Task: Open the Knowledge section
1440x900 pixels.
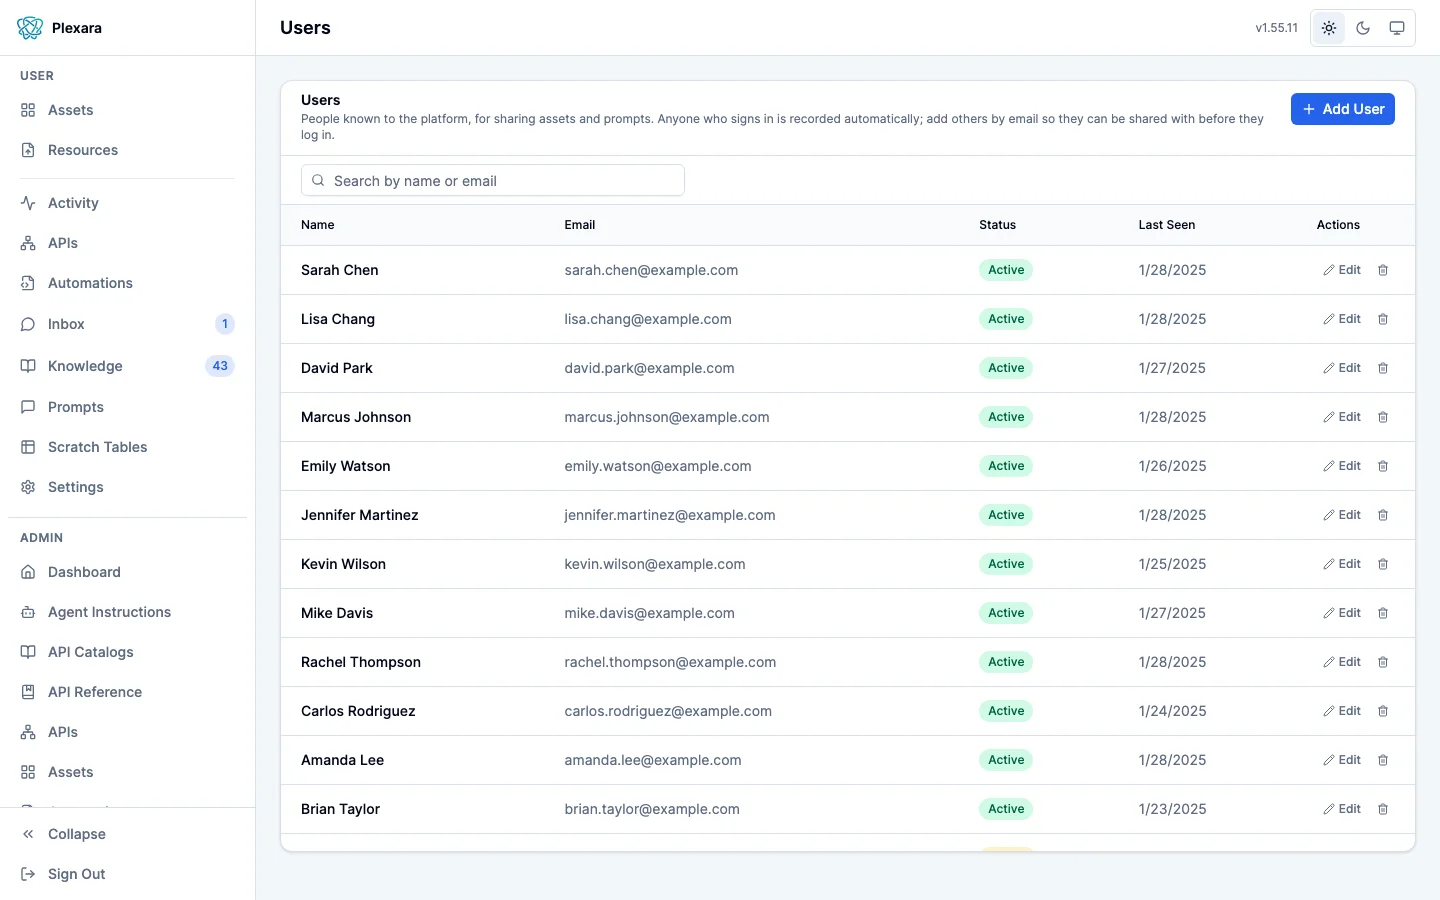Action: (127, 366)
